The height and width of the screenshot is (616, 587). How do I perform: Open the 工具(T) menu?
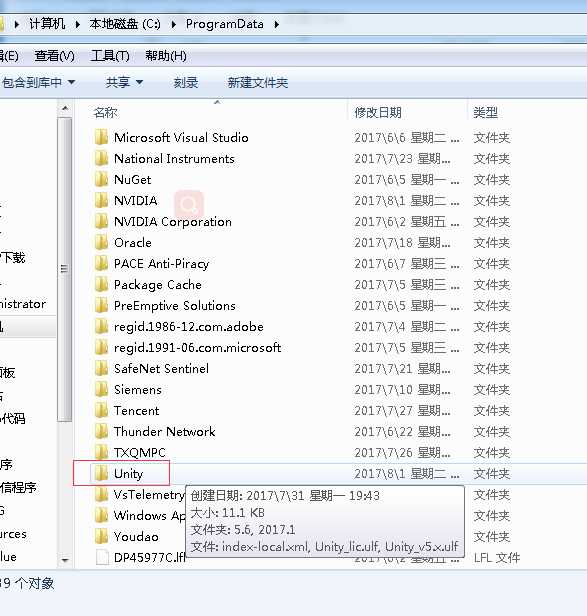point(110,56)
